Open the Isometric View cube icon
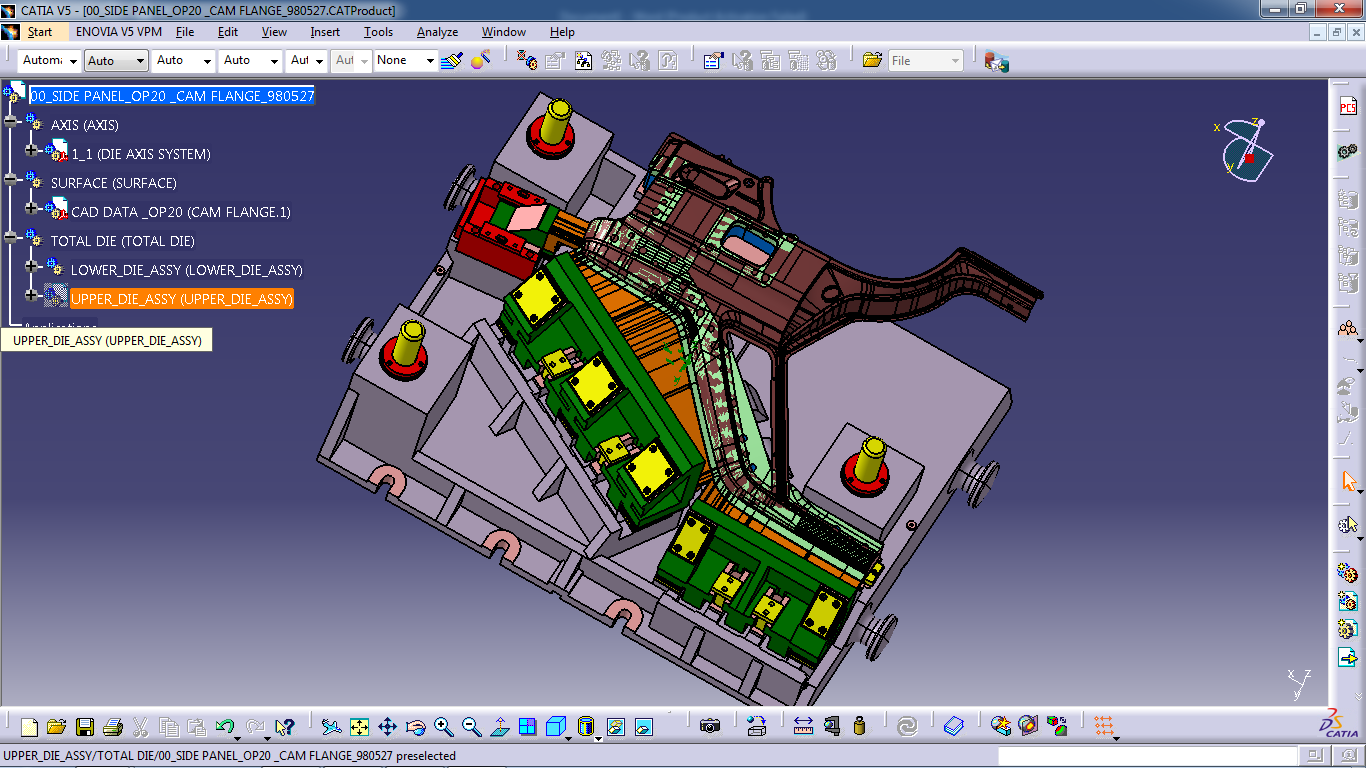 pos(556,727)
